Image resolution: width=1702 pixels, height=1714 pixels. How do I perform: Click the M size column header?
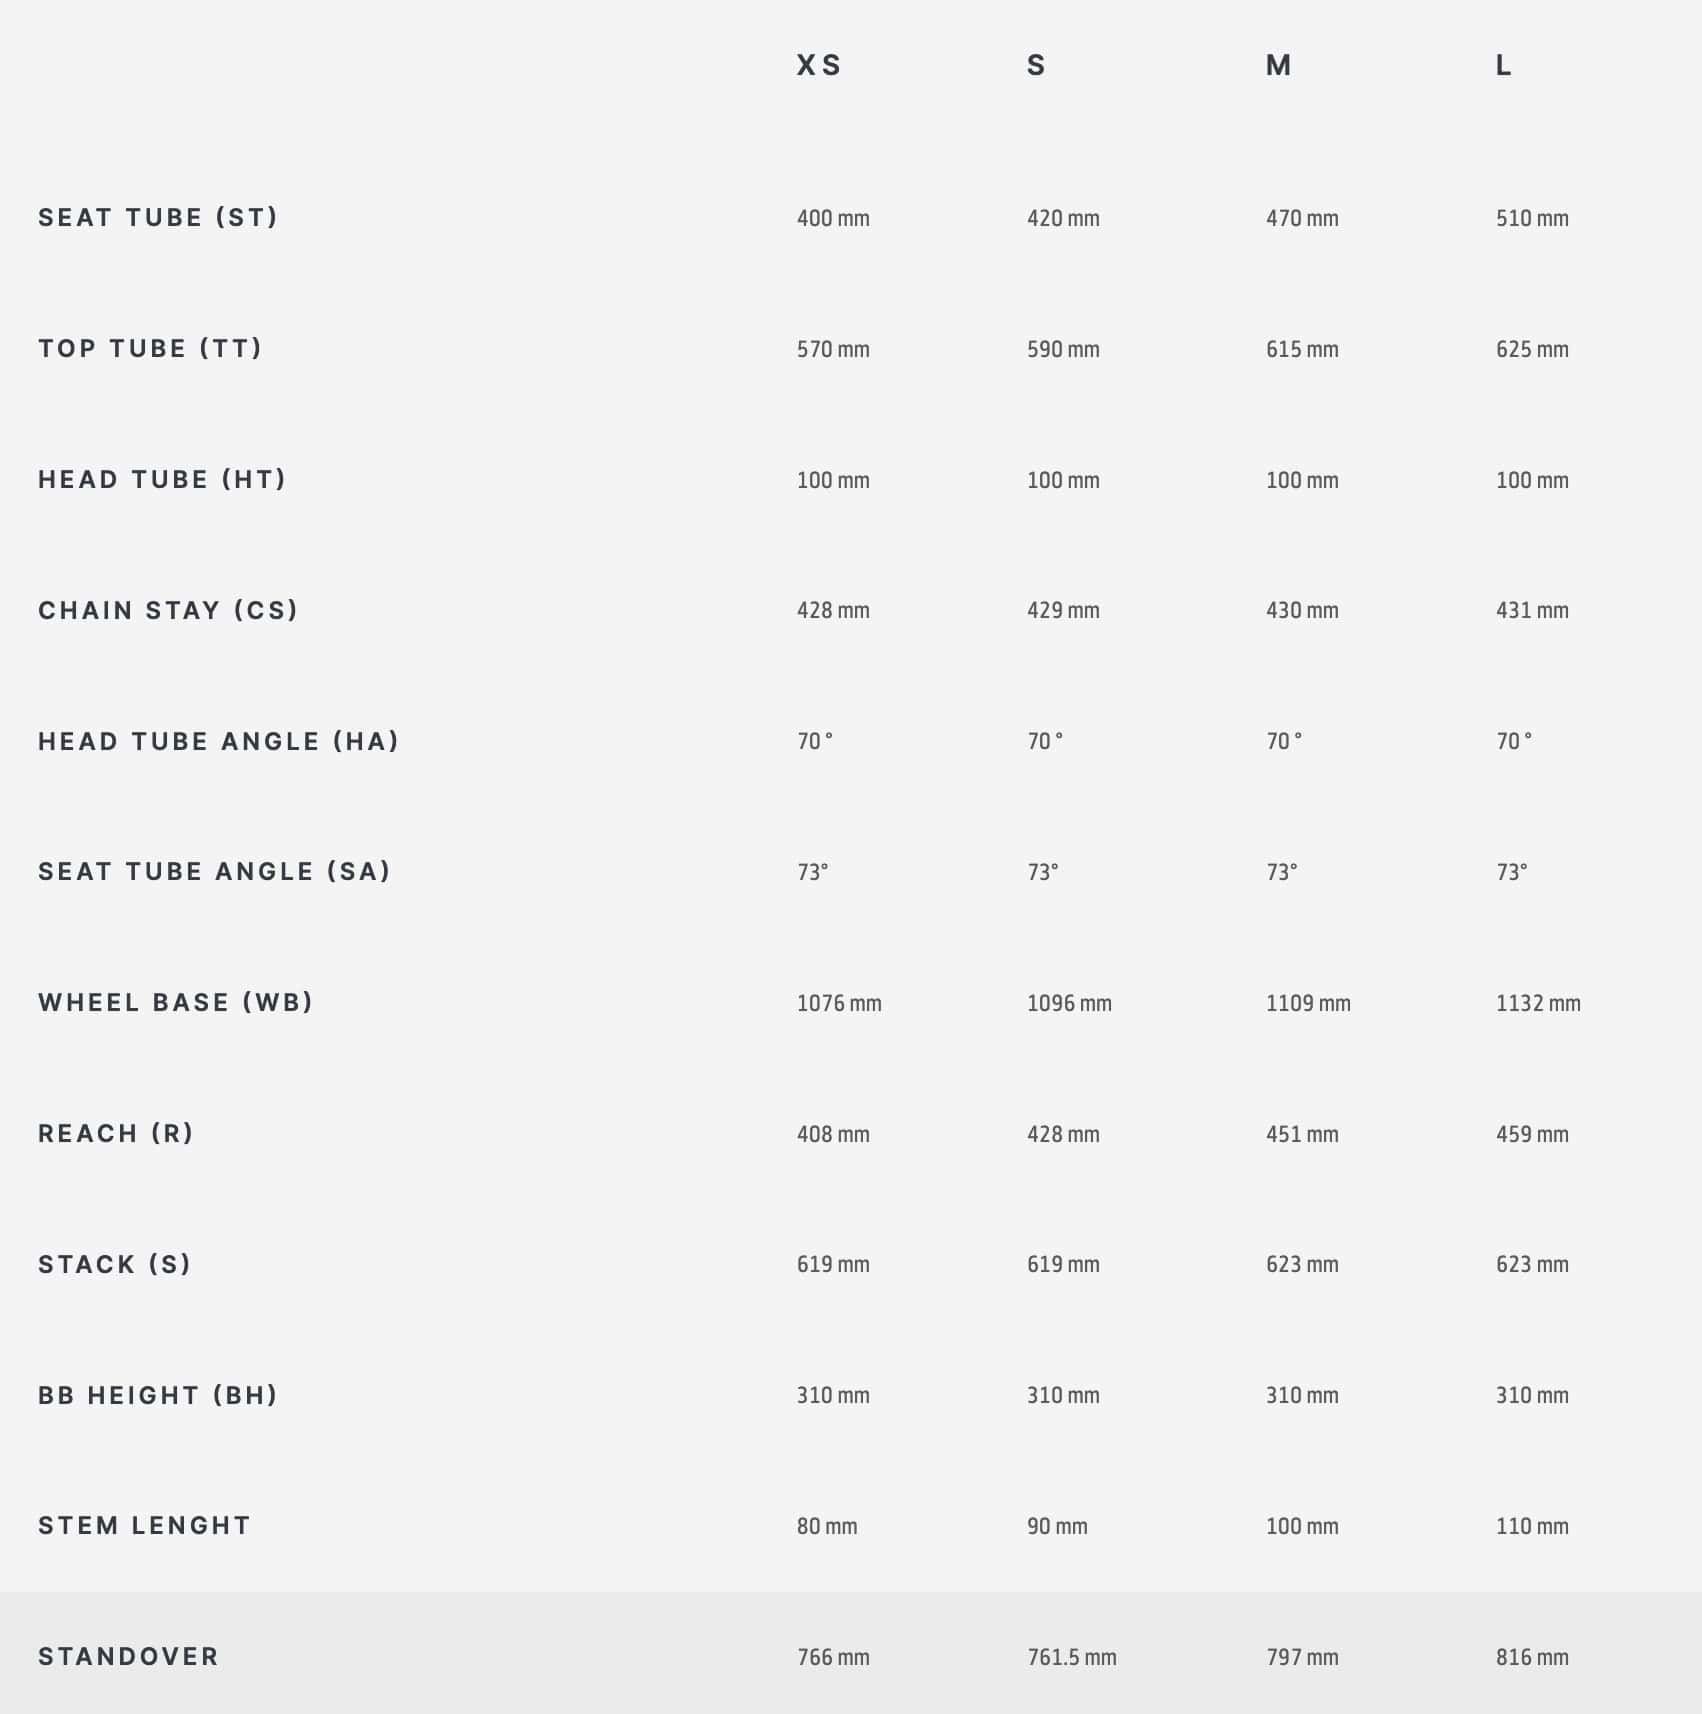pyautogui.click(x=1278, y=65)
